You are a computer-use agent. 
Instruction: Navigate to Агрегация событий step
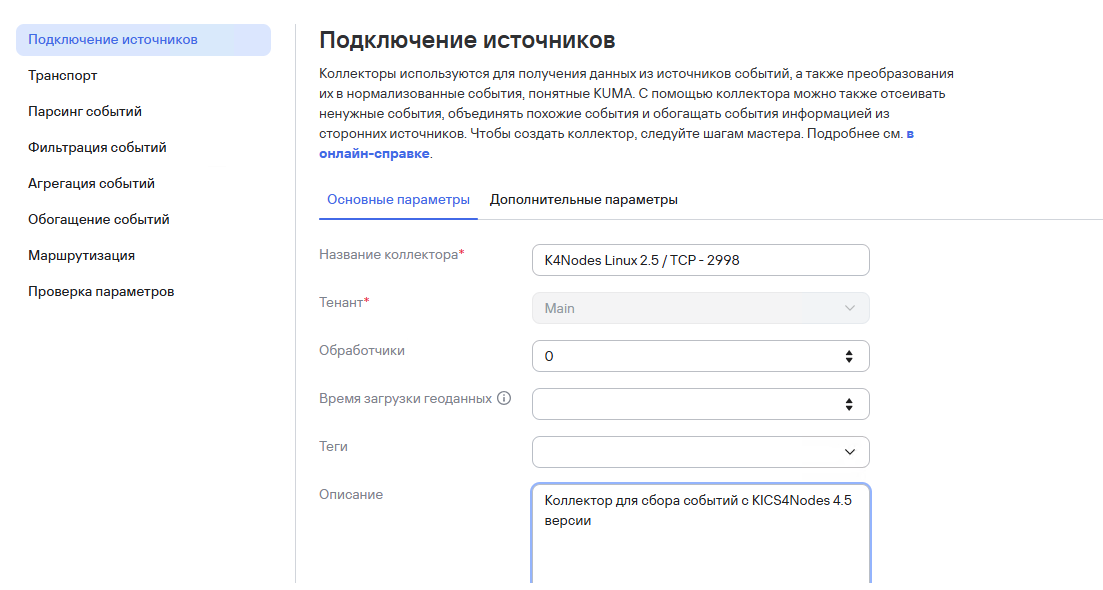[x=91, y=184]
